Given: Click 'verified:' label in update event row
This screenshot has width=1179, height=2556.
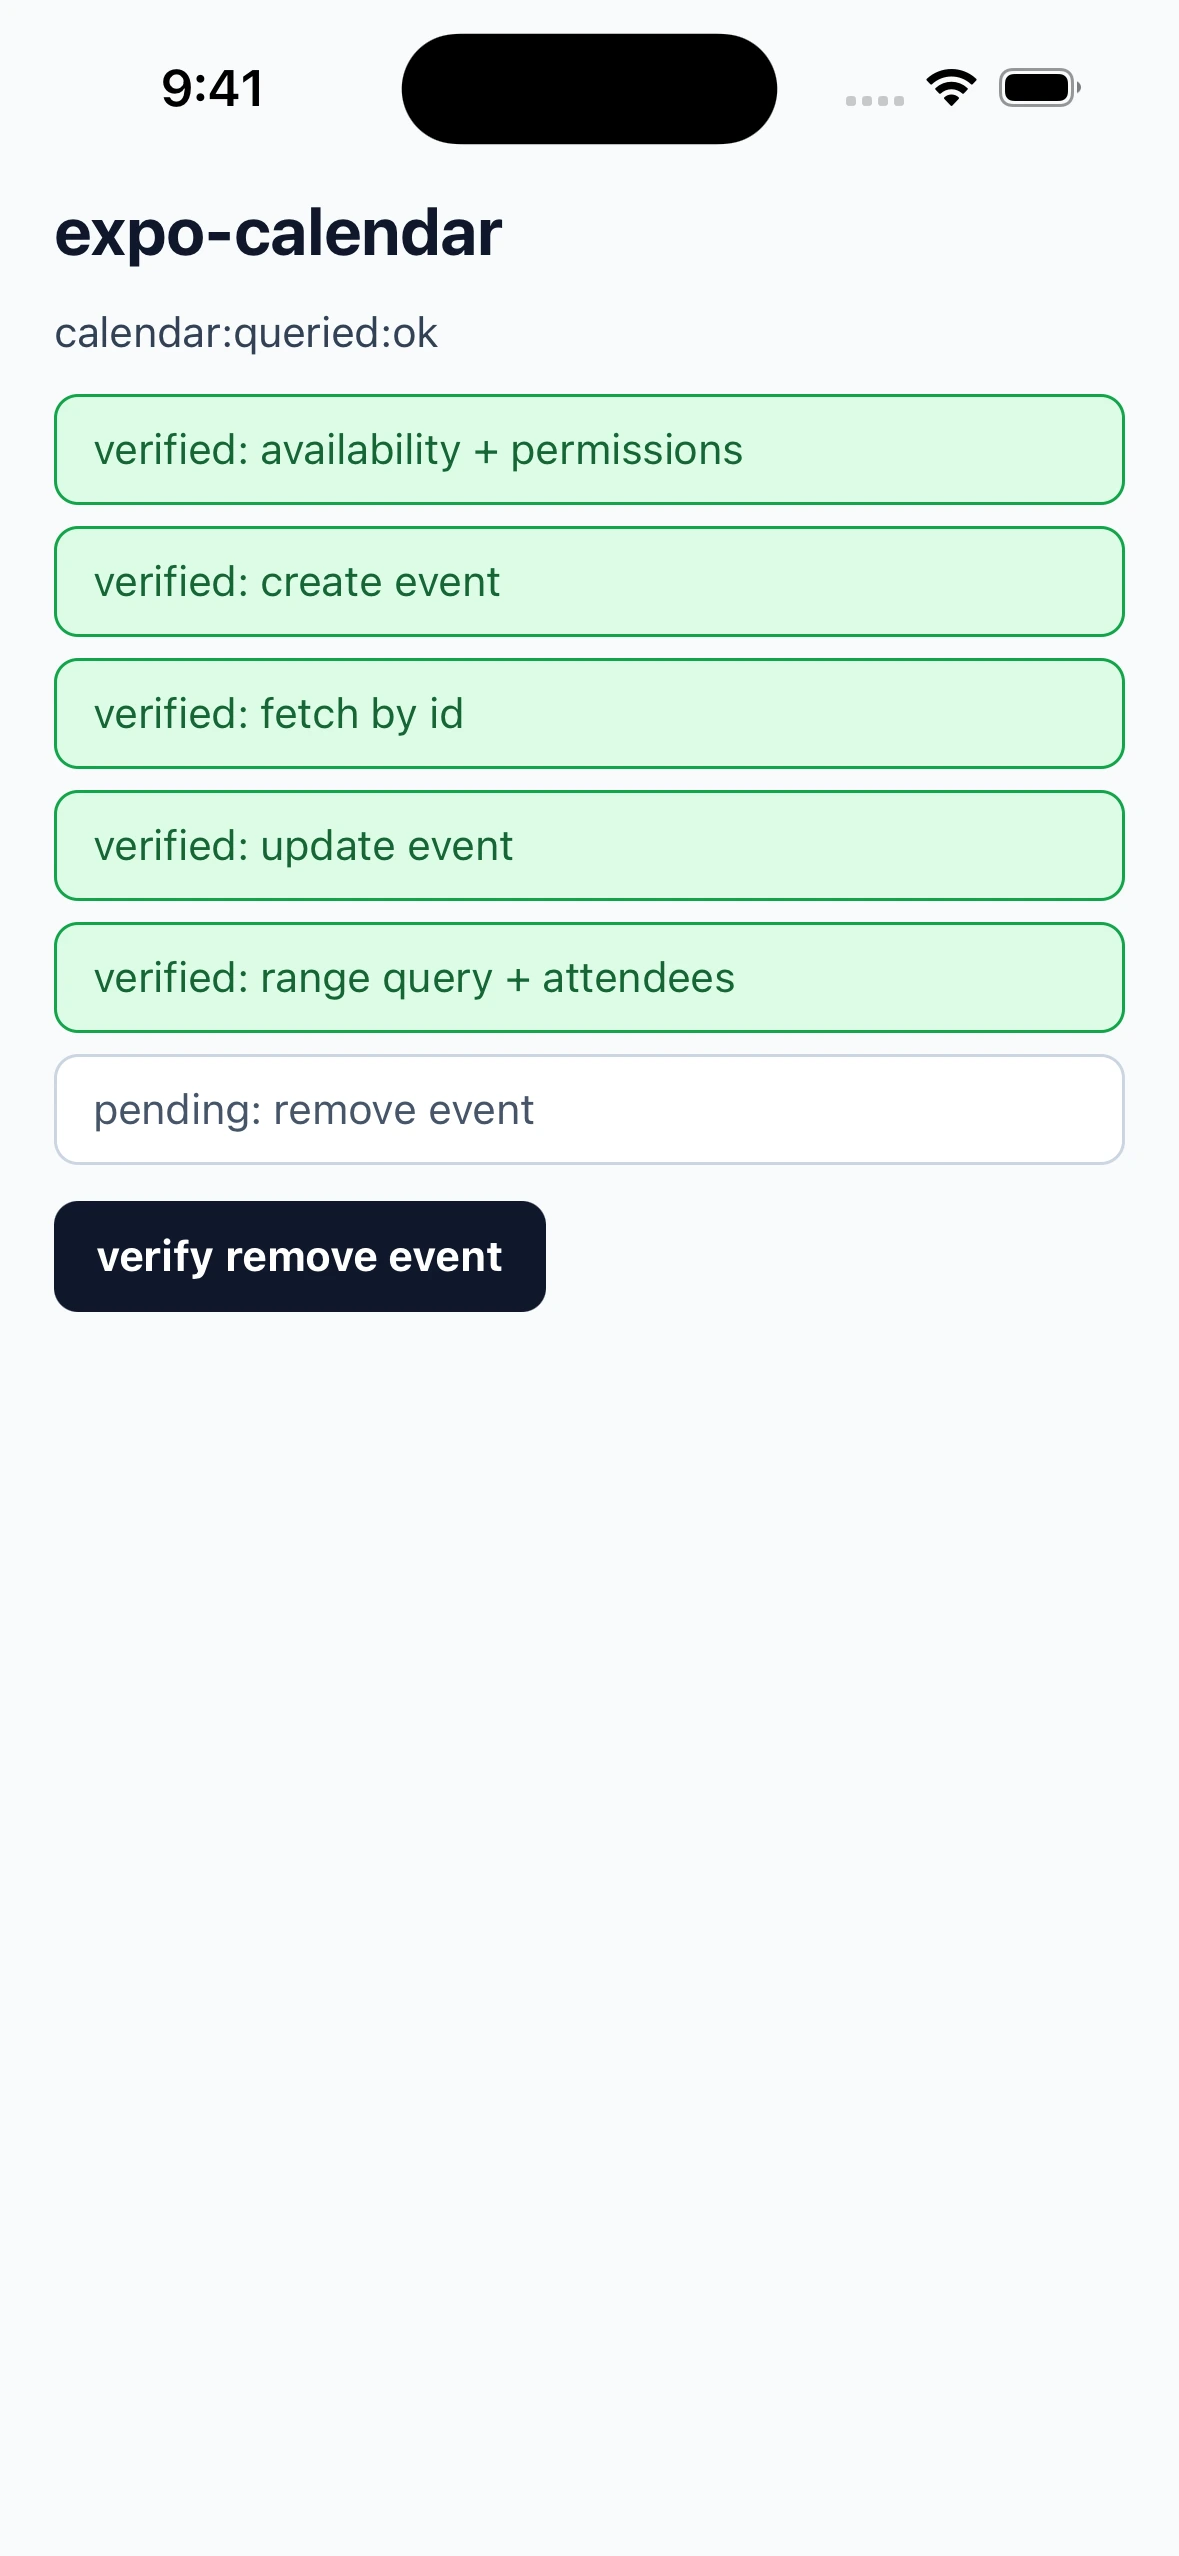Looking at the screenshot, I should (x=171, y=846).
